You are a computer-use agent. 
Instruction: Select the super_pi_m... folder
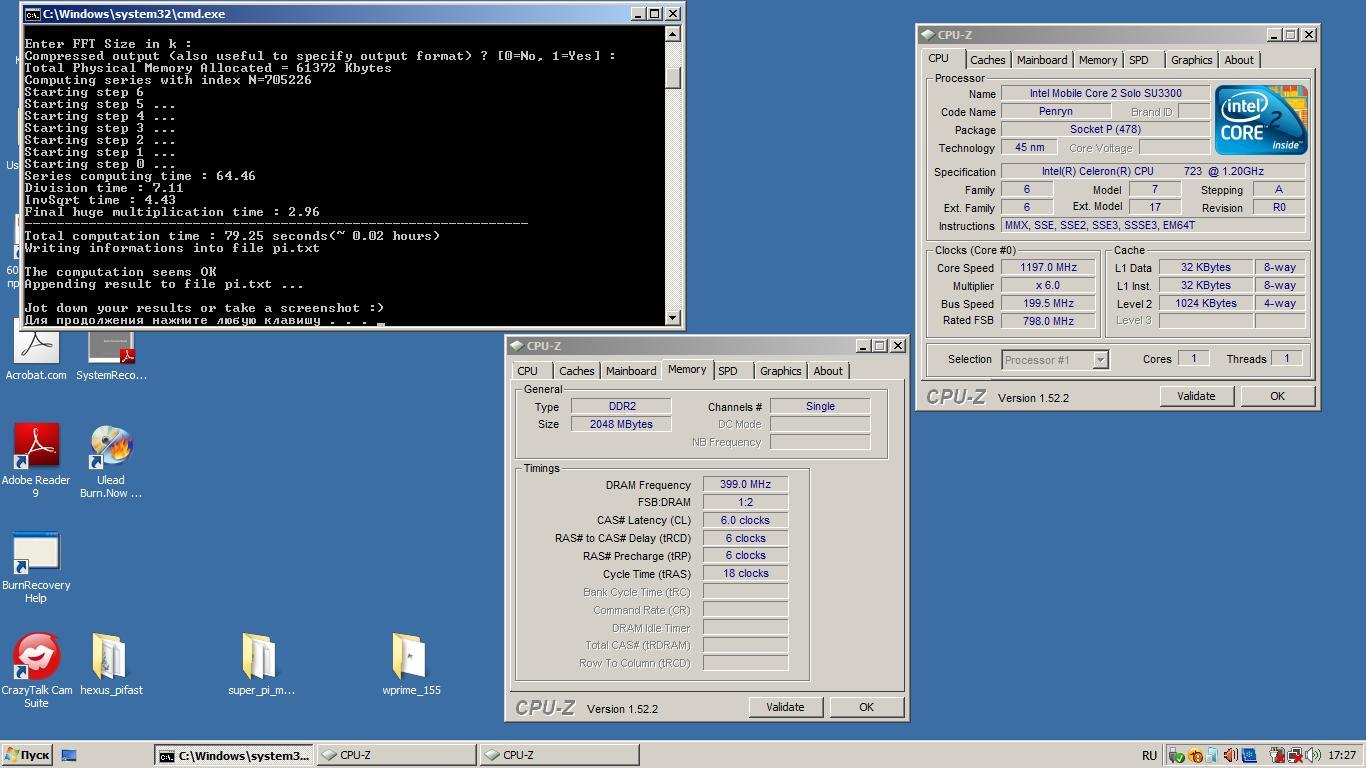click(261, 663)
